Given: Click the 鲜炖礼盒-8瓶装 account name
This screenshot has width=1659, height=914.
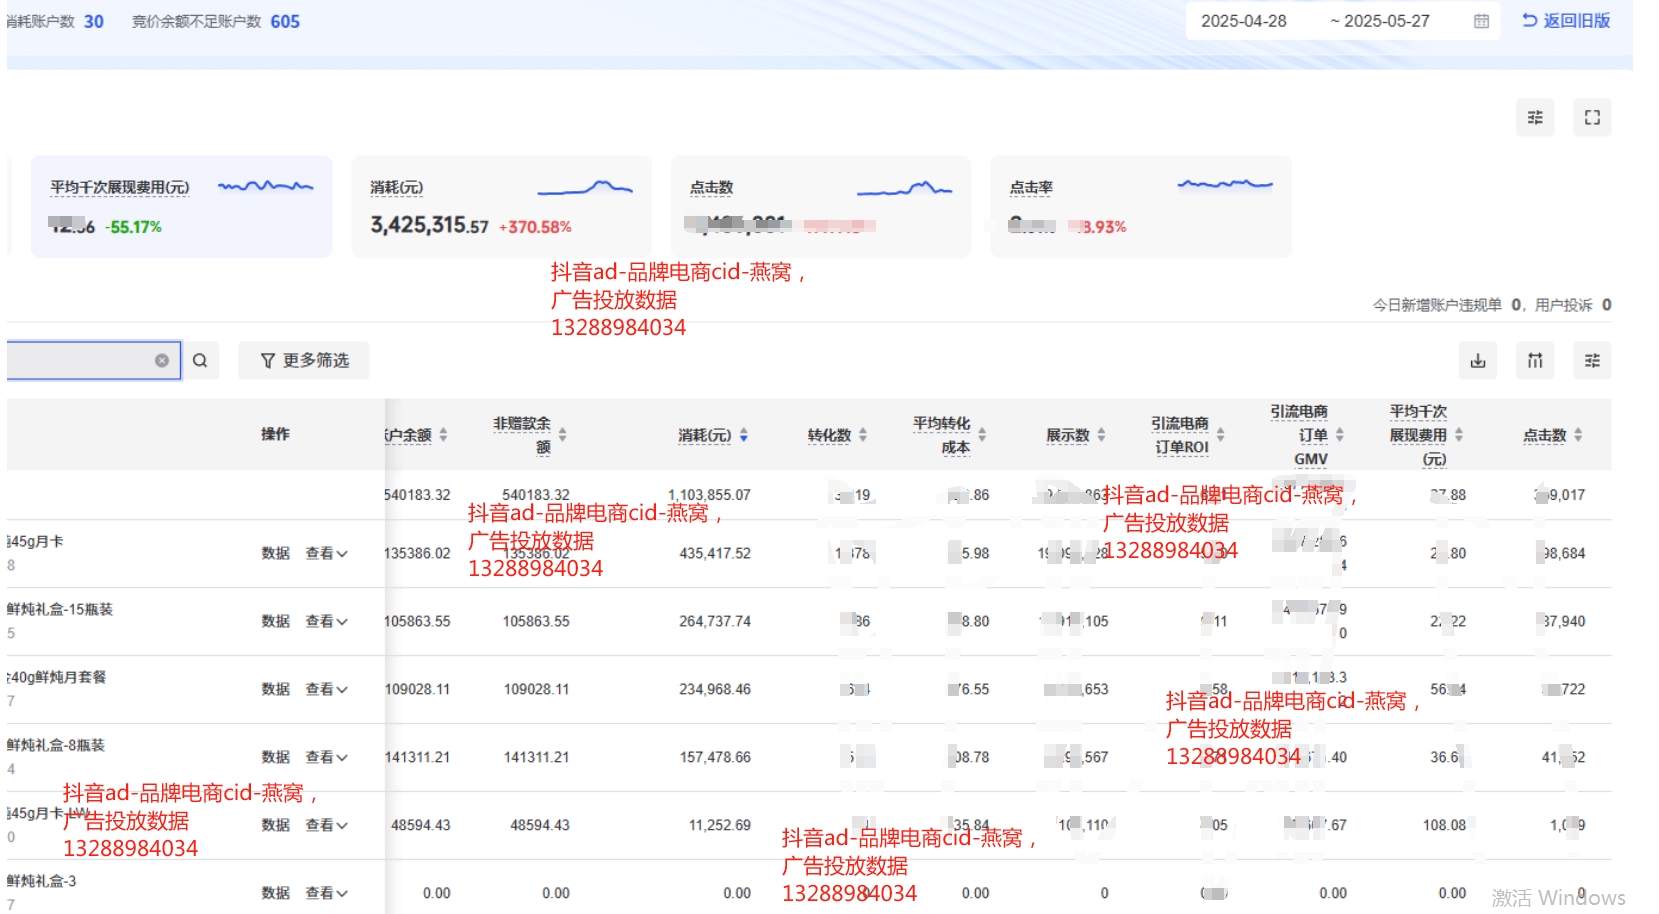Looking at the screenshot, I should tap(56, 745).
